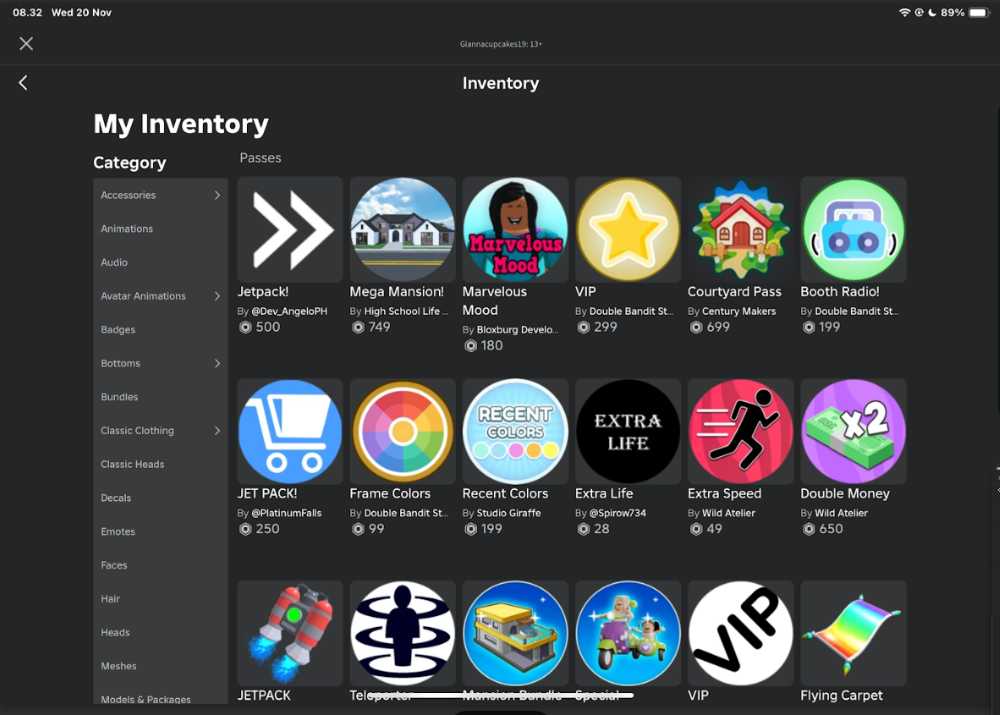Select the Marvelous Mood pass icon
Screen dimensions: 1000x715
pyautogui.click(x=515, y=230)
